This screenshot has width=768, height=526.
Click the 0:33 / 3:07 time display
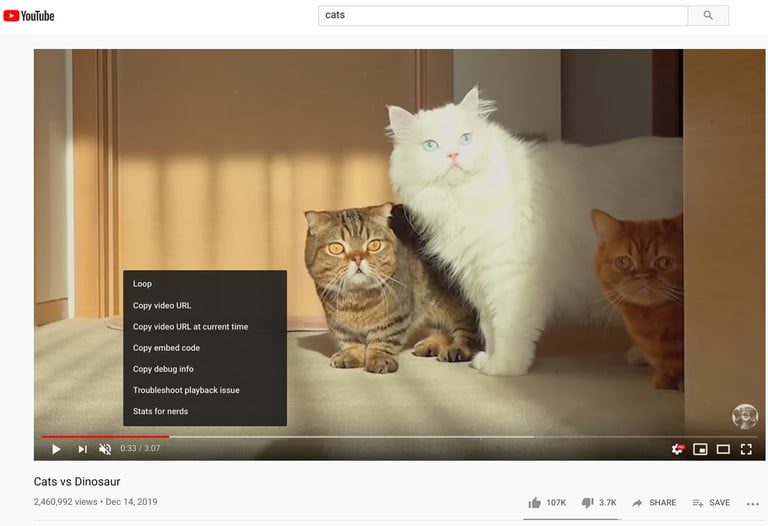pyautogui.click(x=140, y=448)
